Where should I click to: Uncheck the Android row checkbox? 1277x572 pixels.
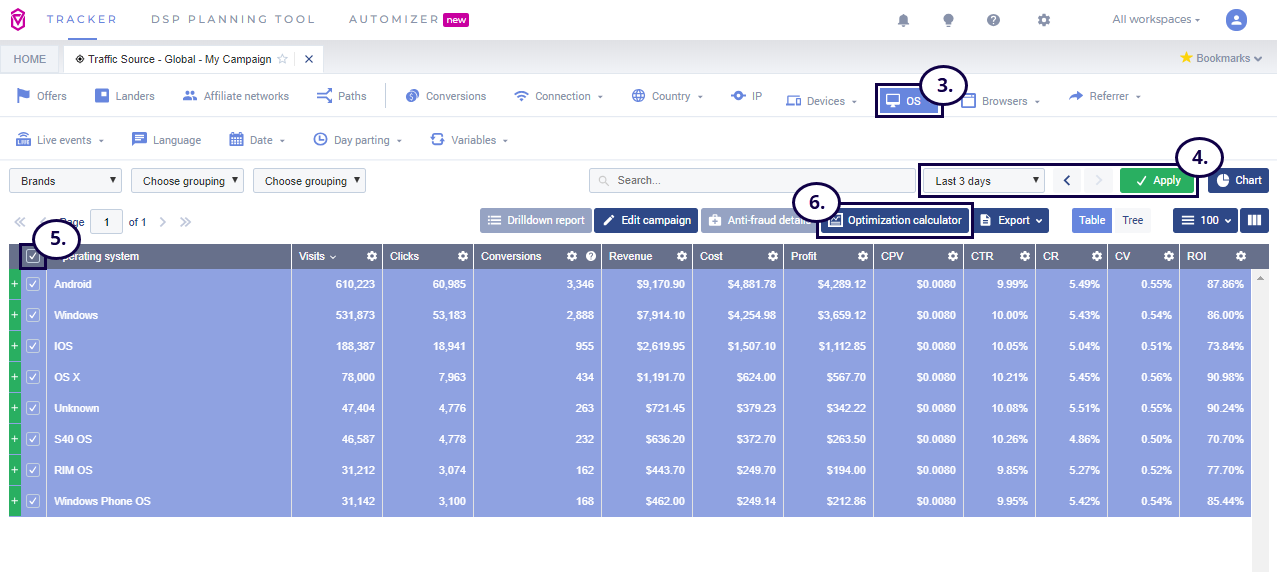tap(33, 285)
